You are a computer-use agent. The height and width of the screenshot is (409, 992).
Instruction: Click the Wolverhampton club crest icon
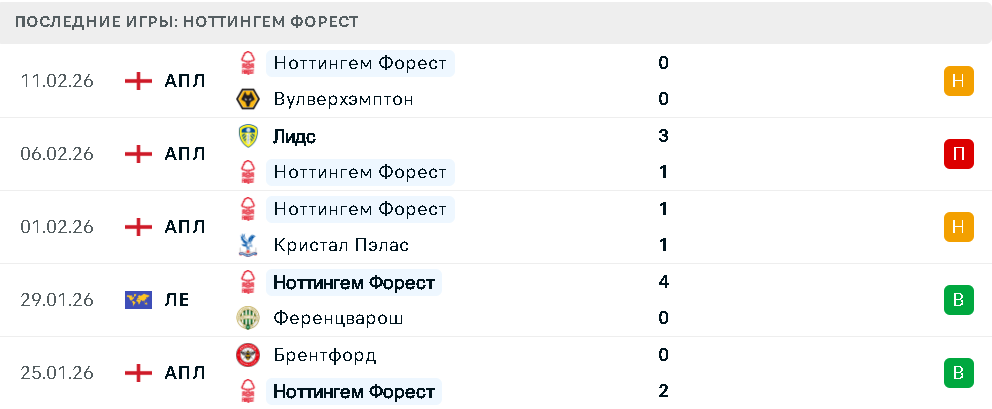(x=247, y=99)
